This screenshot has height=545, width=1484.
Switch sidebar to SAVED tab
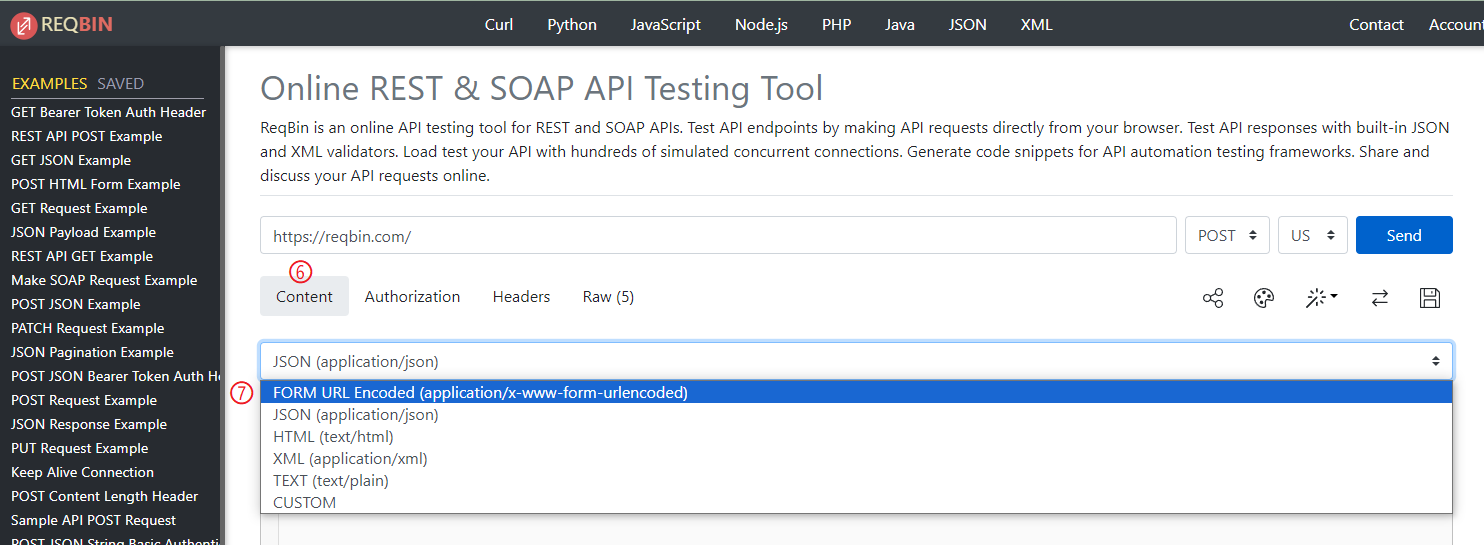point(121,84)
